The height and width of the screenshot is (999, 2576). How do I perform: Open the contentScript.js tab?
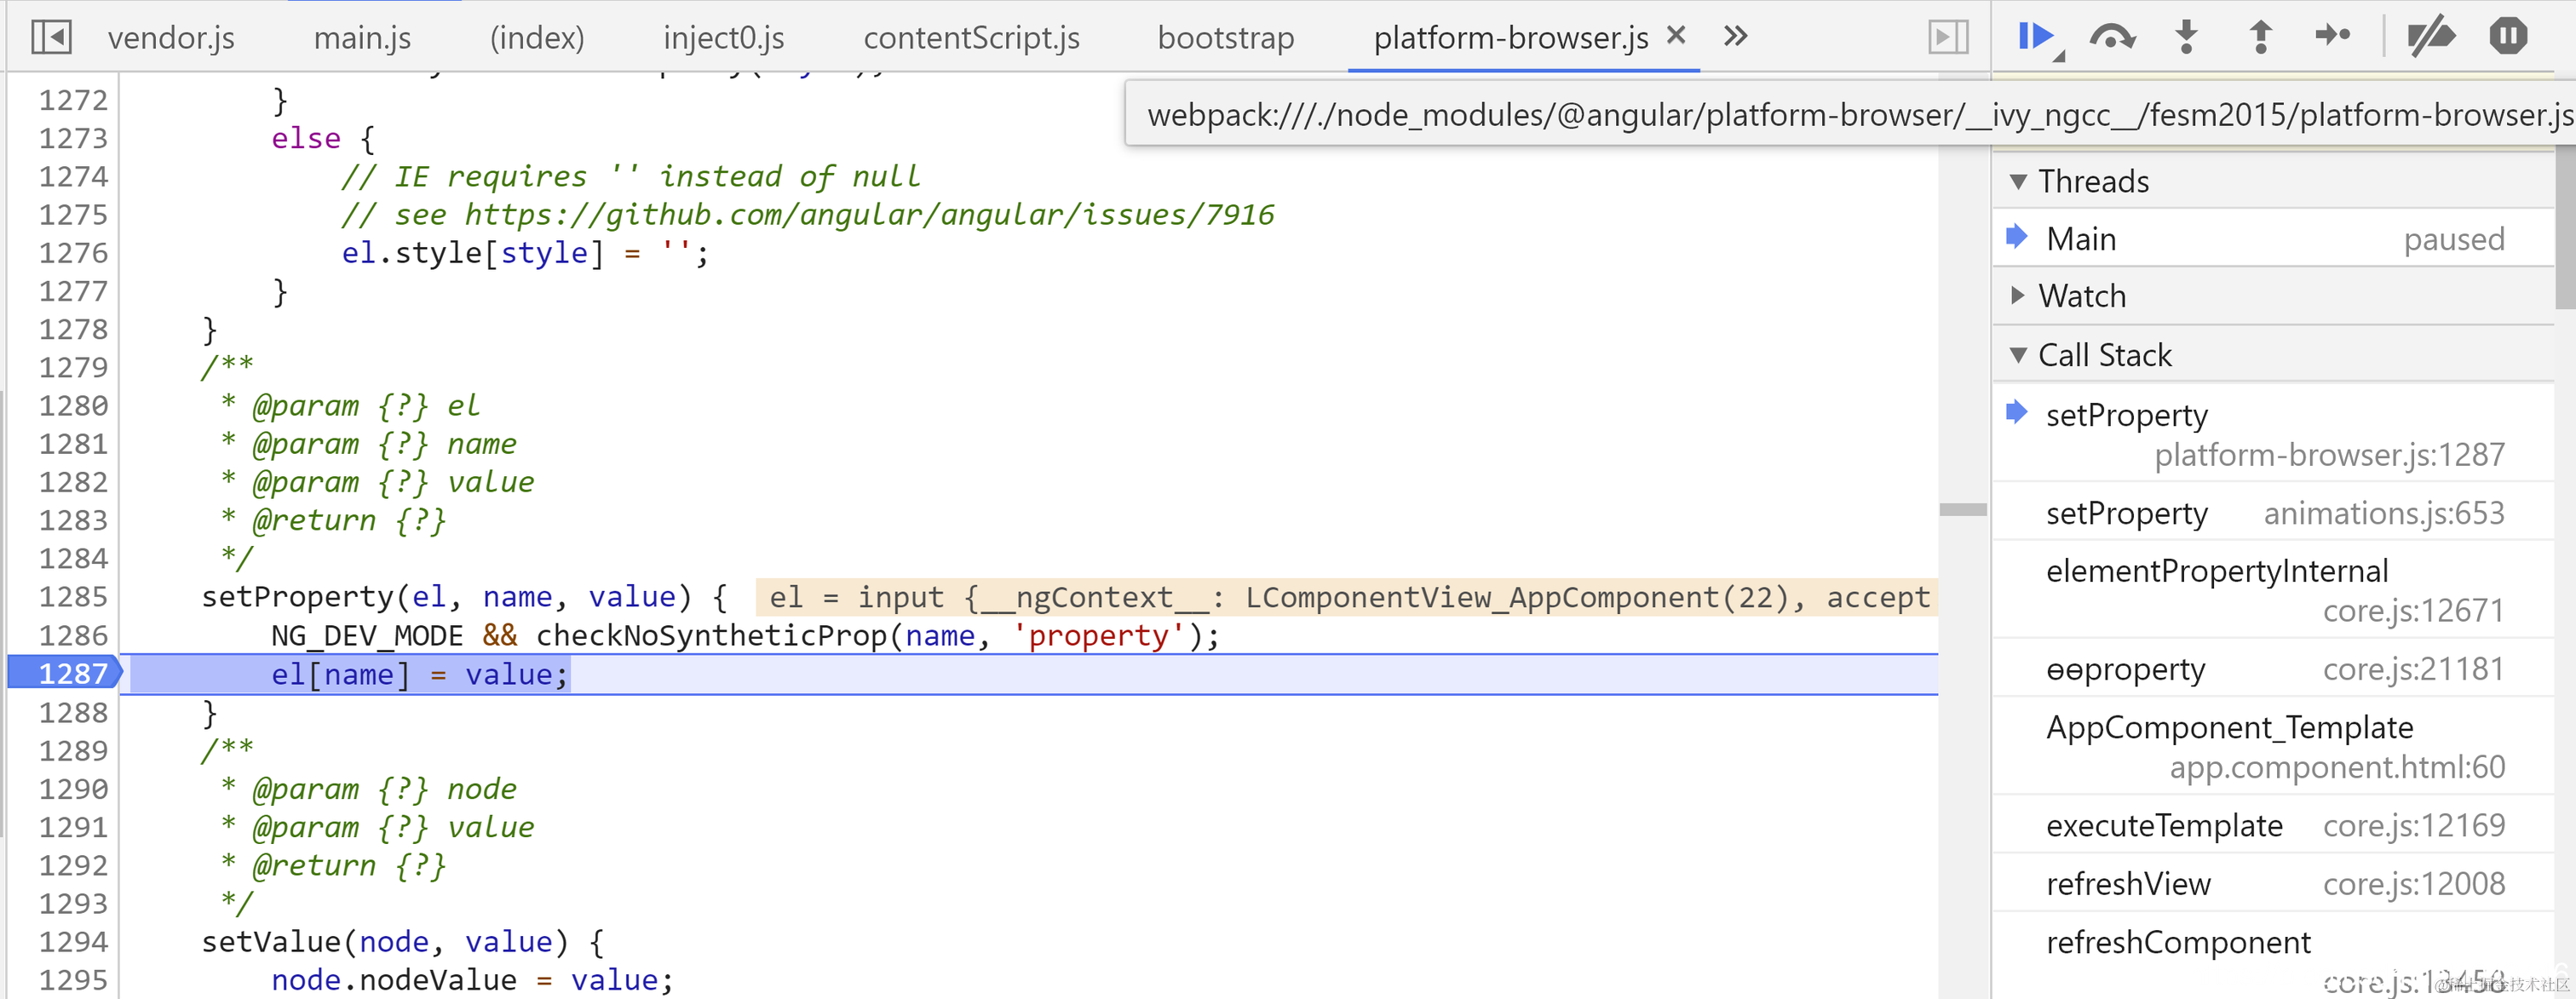[x=971, y=38]
